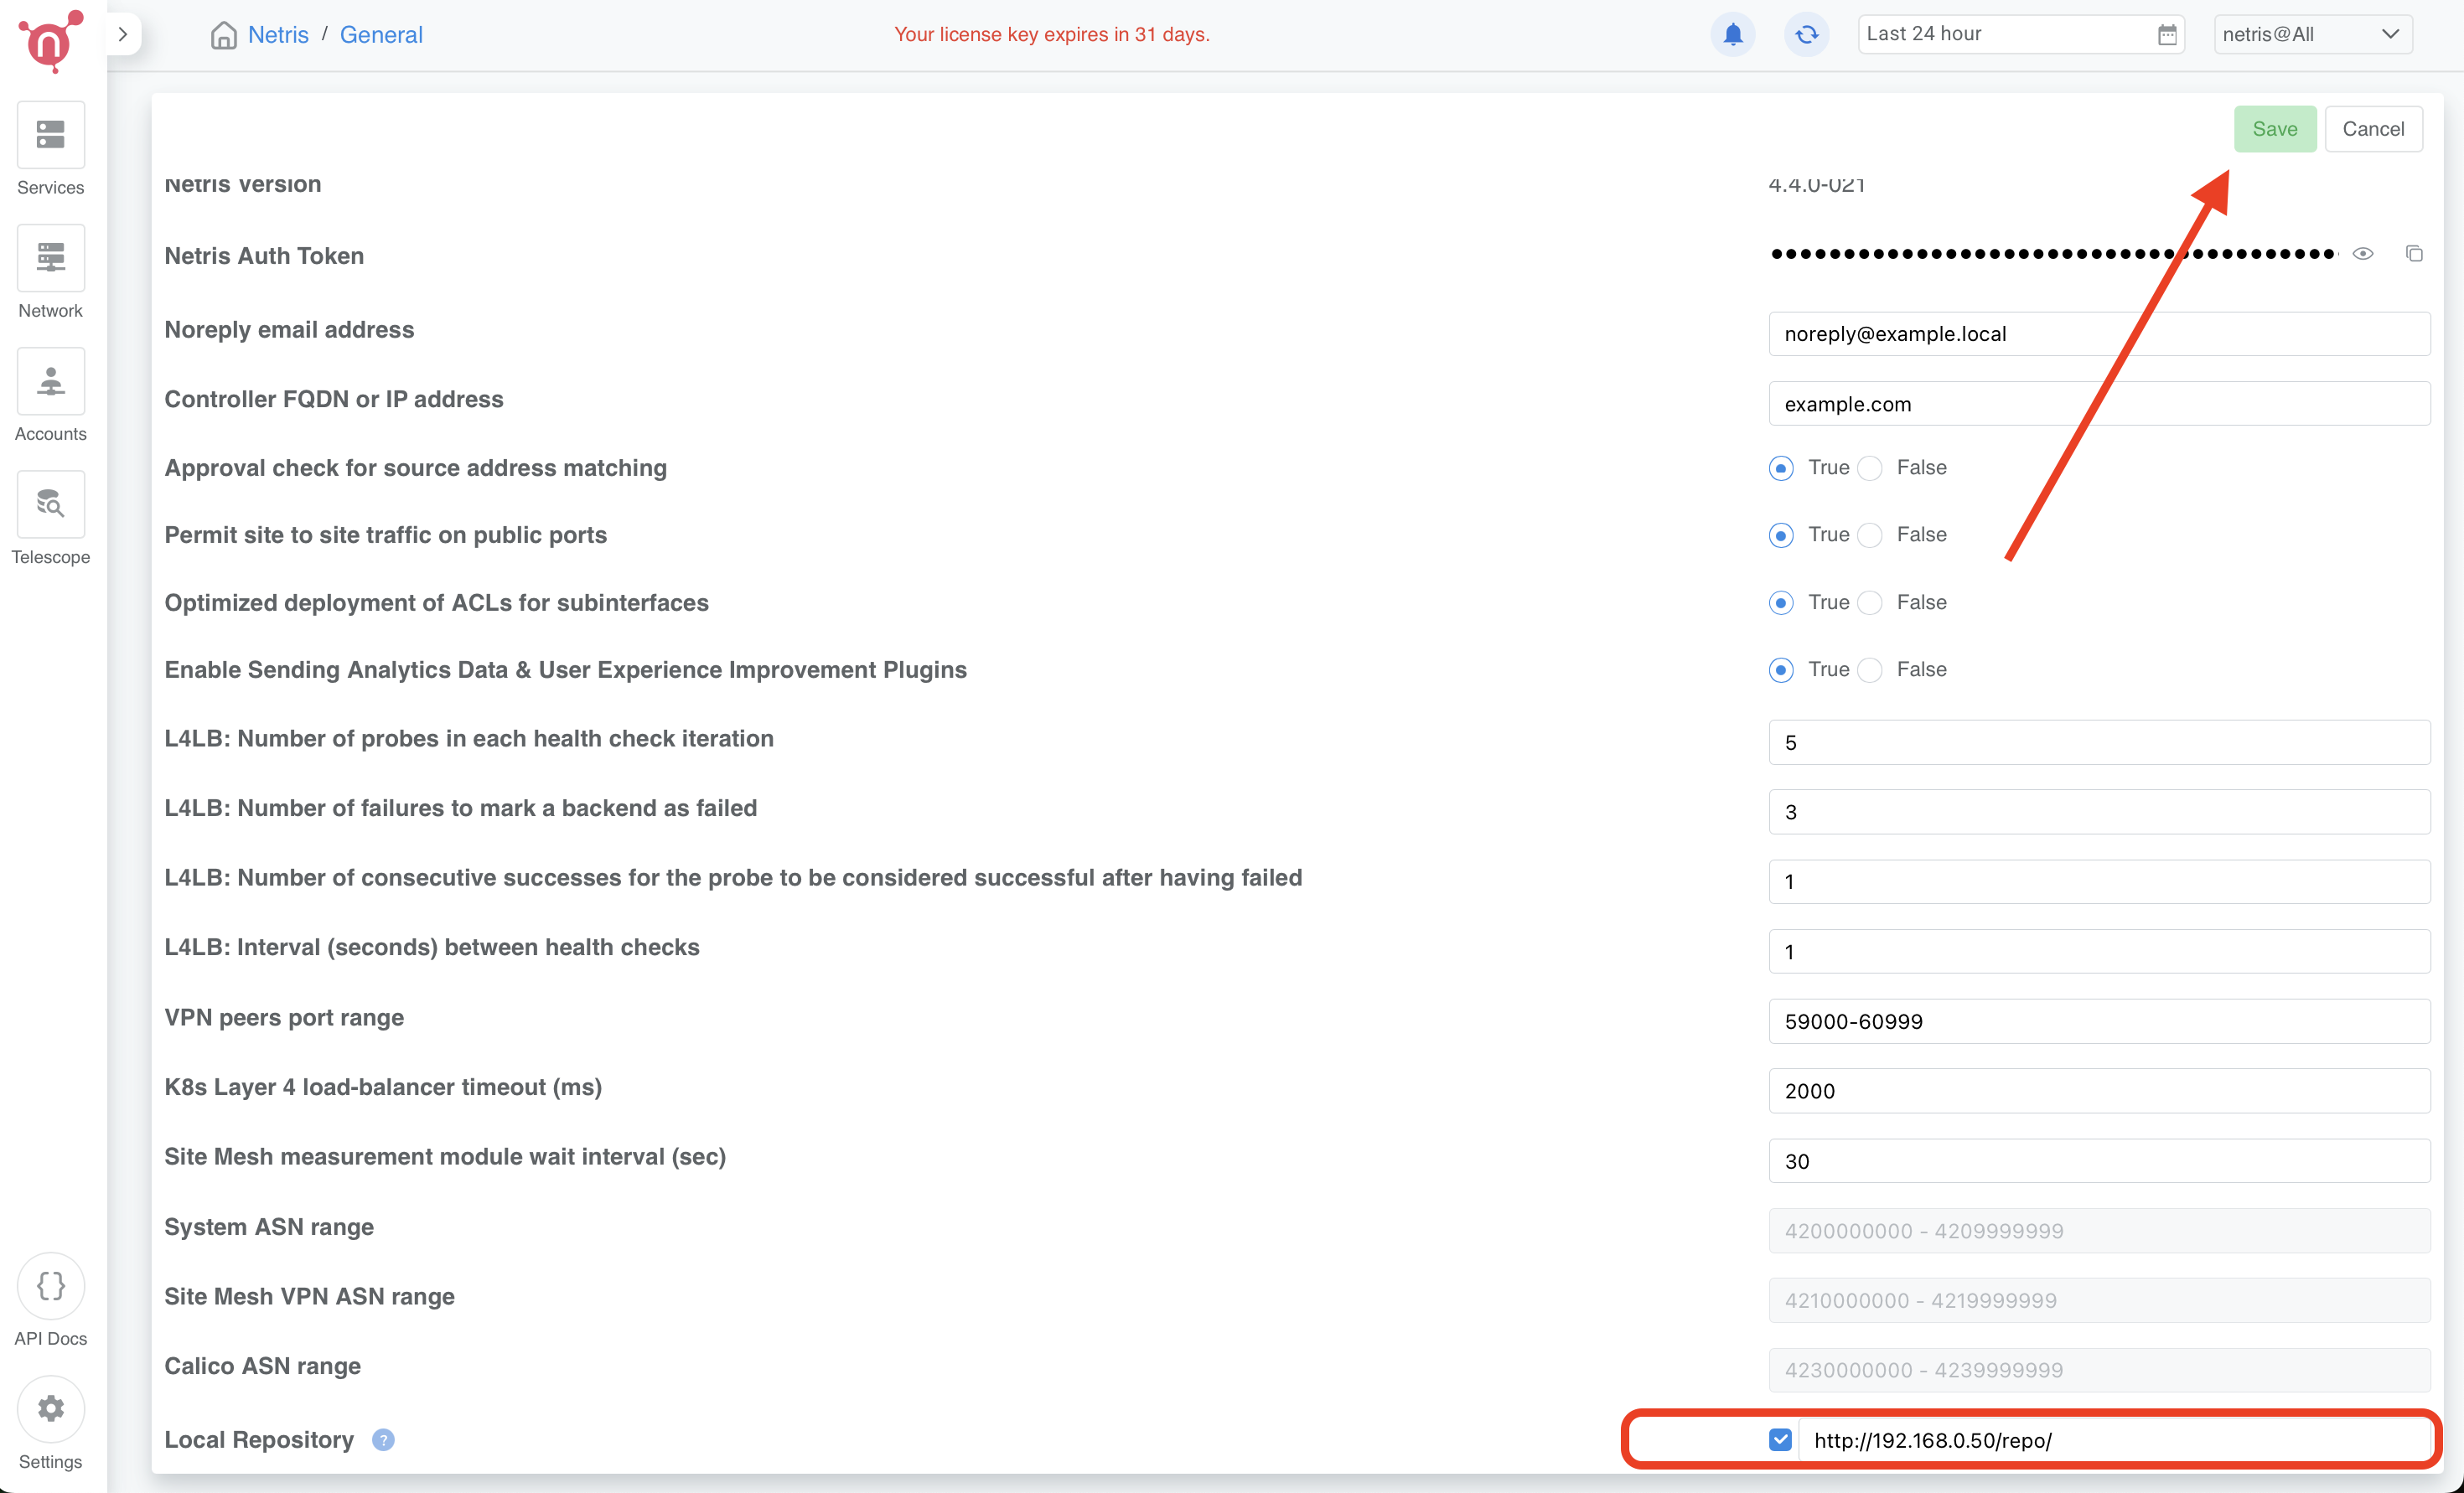
Task: Save the general settings
Action: [2275, 128]
